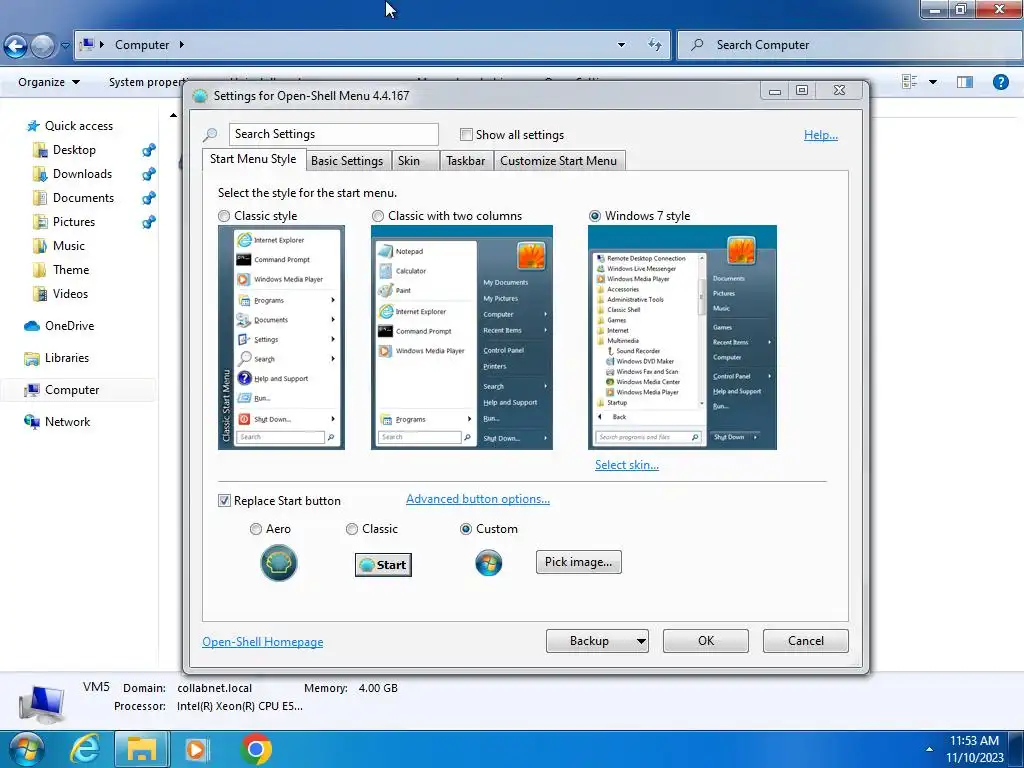Open Windows Media Player from taskbar
Screen dimensions: 1024x768
197,750
